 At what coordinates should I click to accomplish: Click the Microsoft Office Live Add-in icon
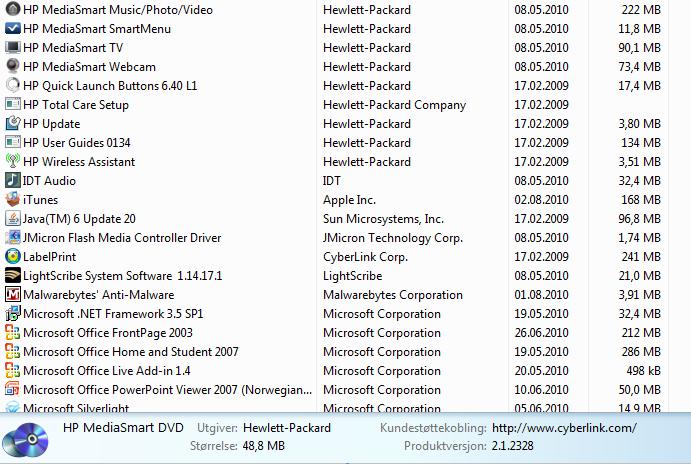pos(13,370)
